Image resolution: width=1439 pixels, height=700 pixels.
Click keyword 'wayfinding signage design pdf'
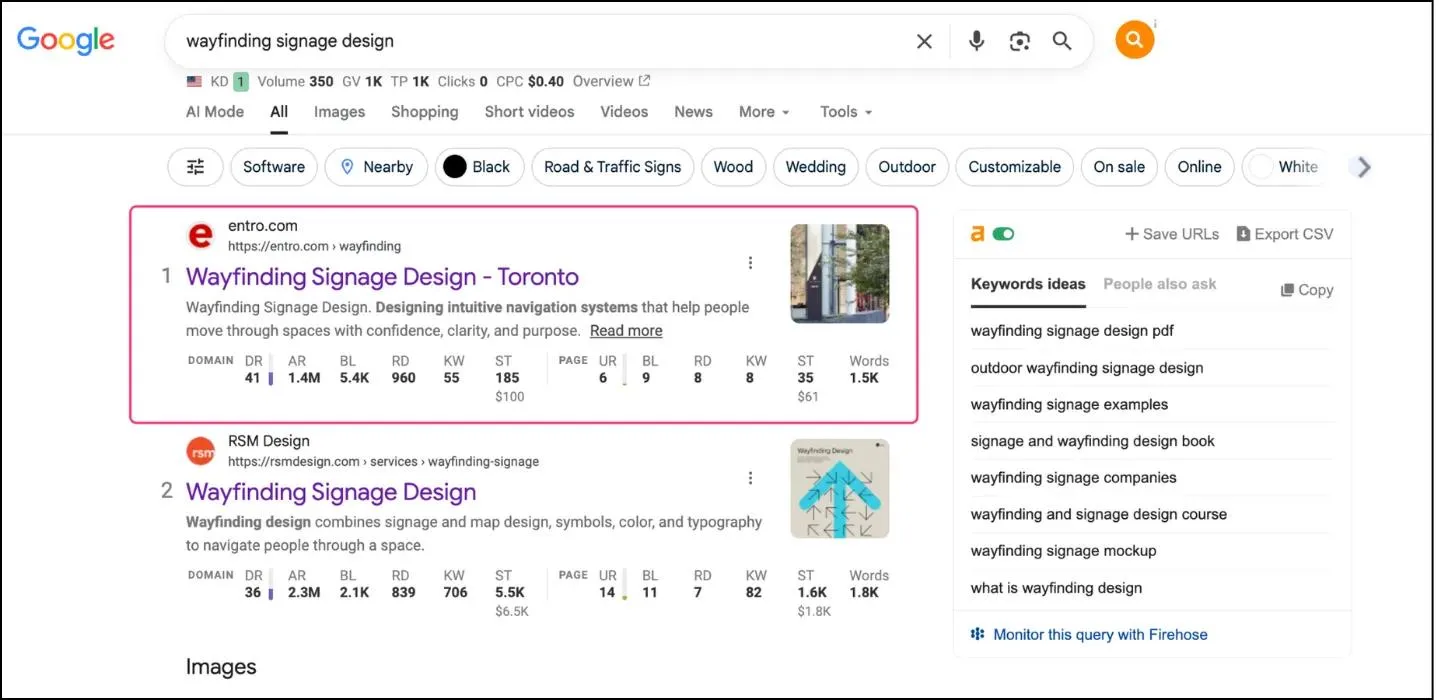[1072, 331]
